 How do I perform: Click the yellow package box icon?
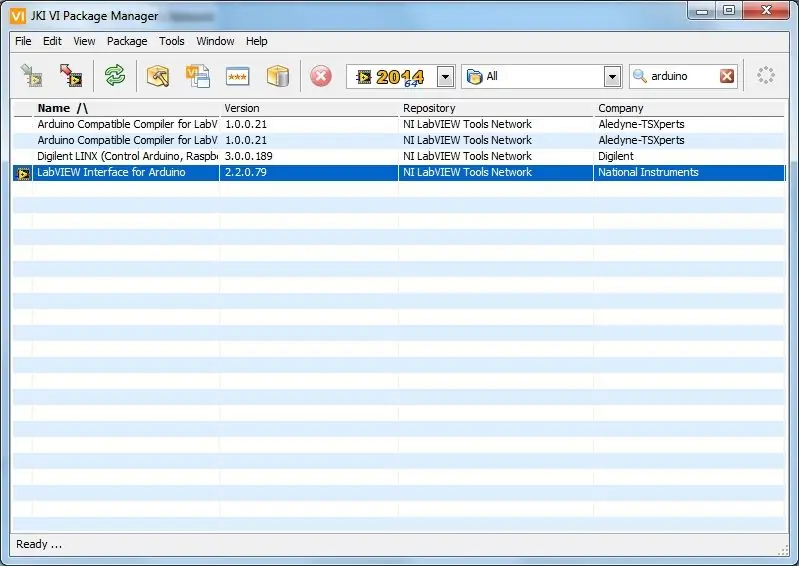(278, 76)
